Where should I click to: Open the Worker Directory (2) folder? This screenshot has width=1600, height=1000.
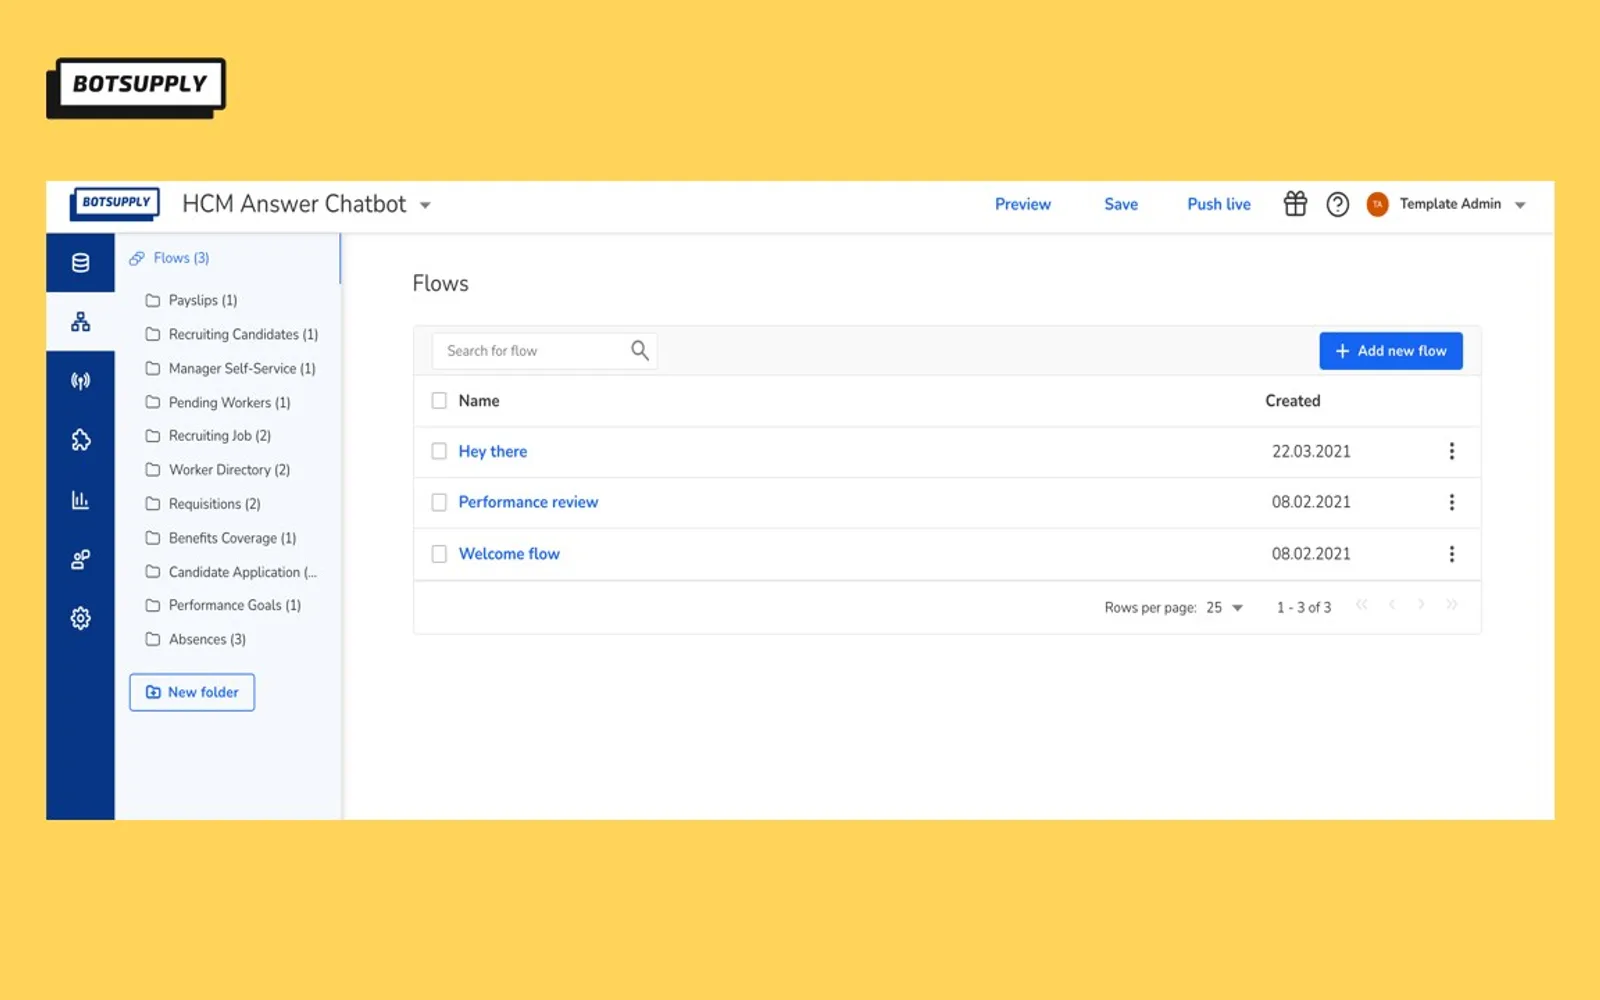(218, 470)
